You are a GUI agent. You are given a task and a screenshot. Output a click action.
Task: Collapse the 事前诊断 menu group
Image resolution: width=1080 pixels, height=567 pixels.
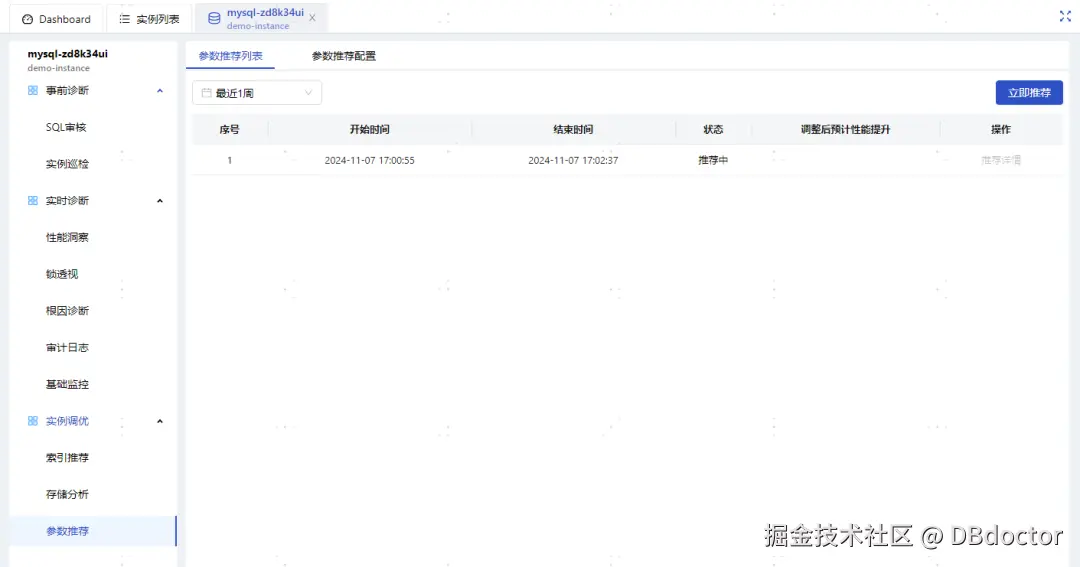pos(160,90)
